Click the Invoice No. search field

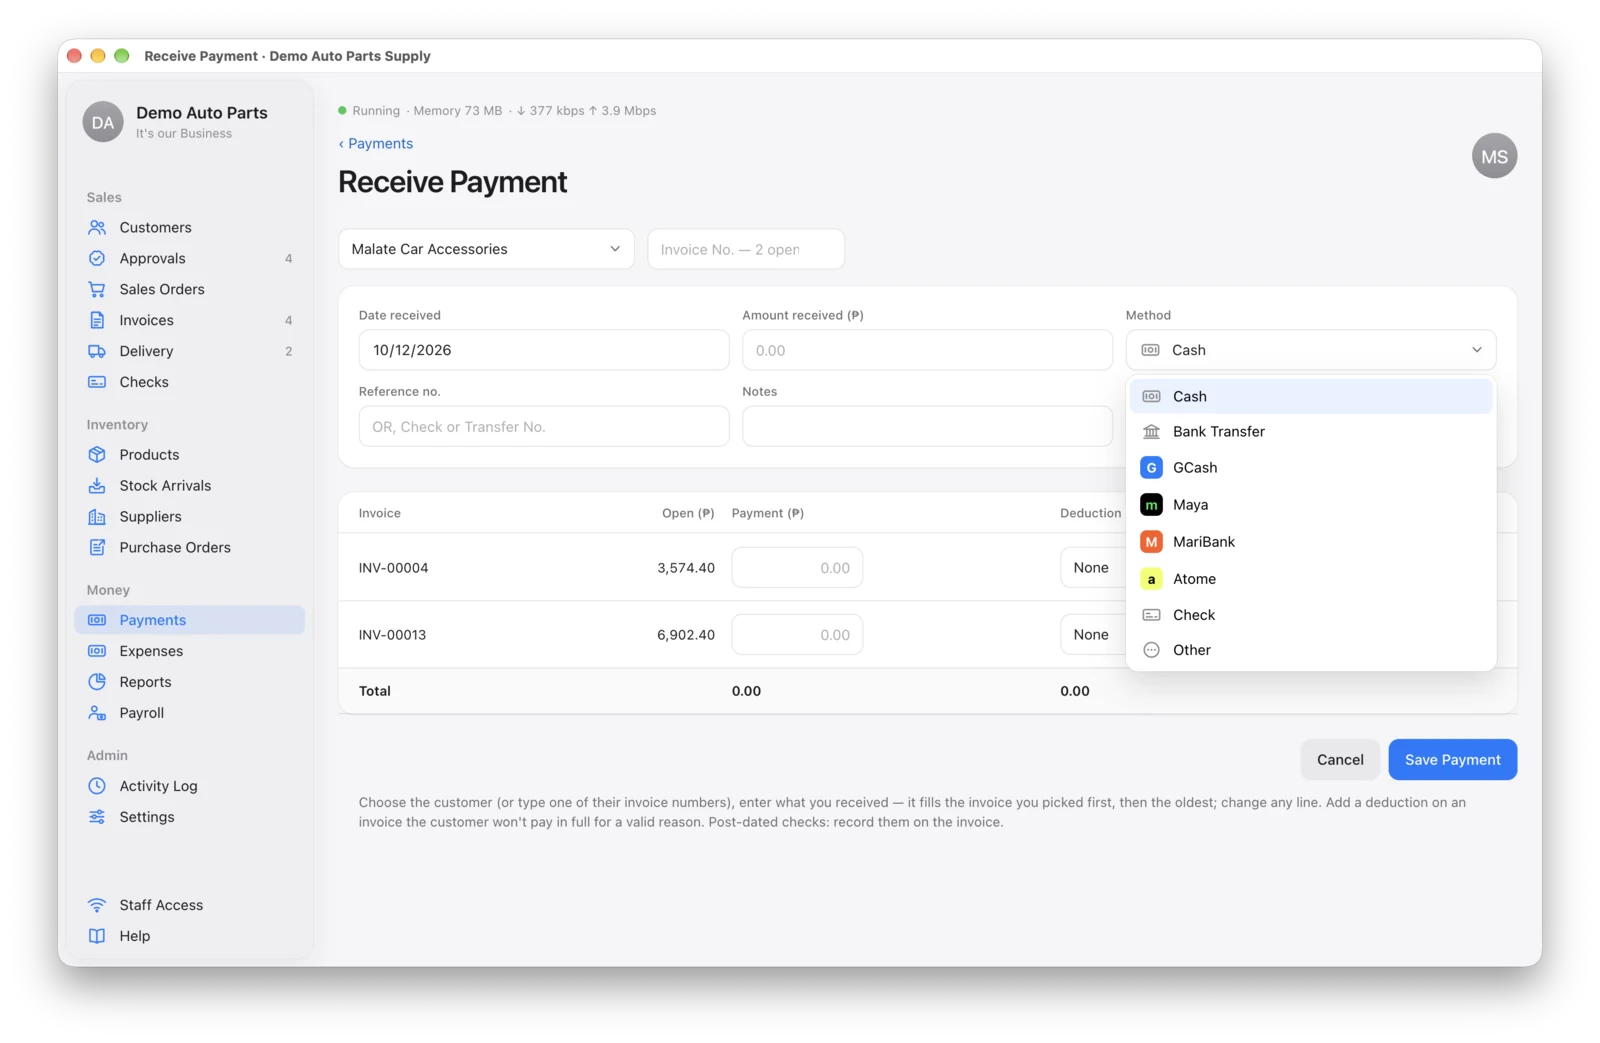tap(746, 250)
